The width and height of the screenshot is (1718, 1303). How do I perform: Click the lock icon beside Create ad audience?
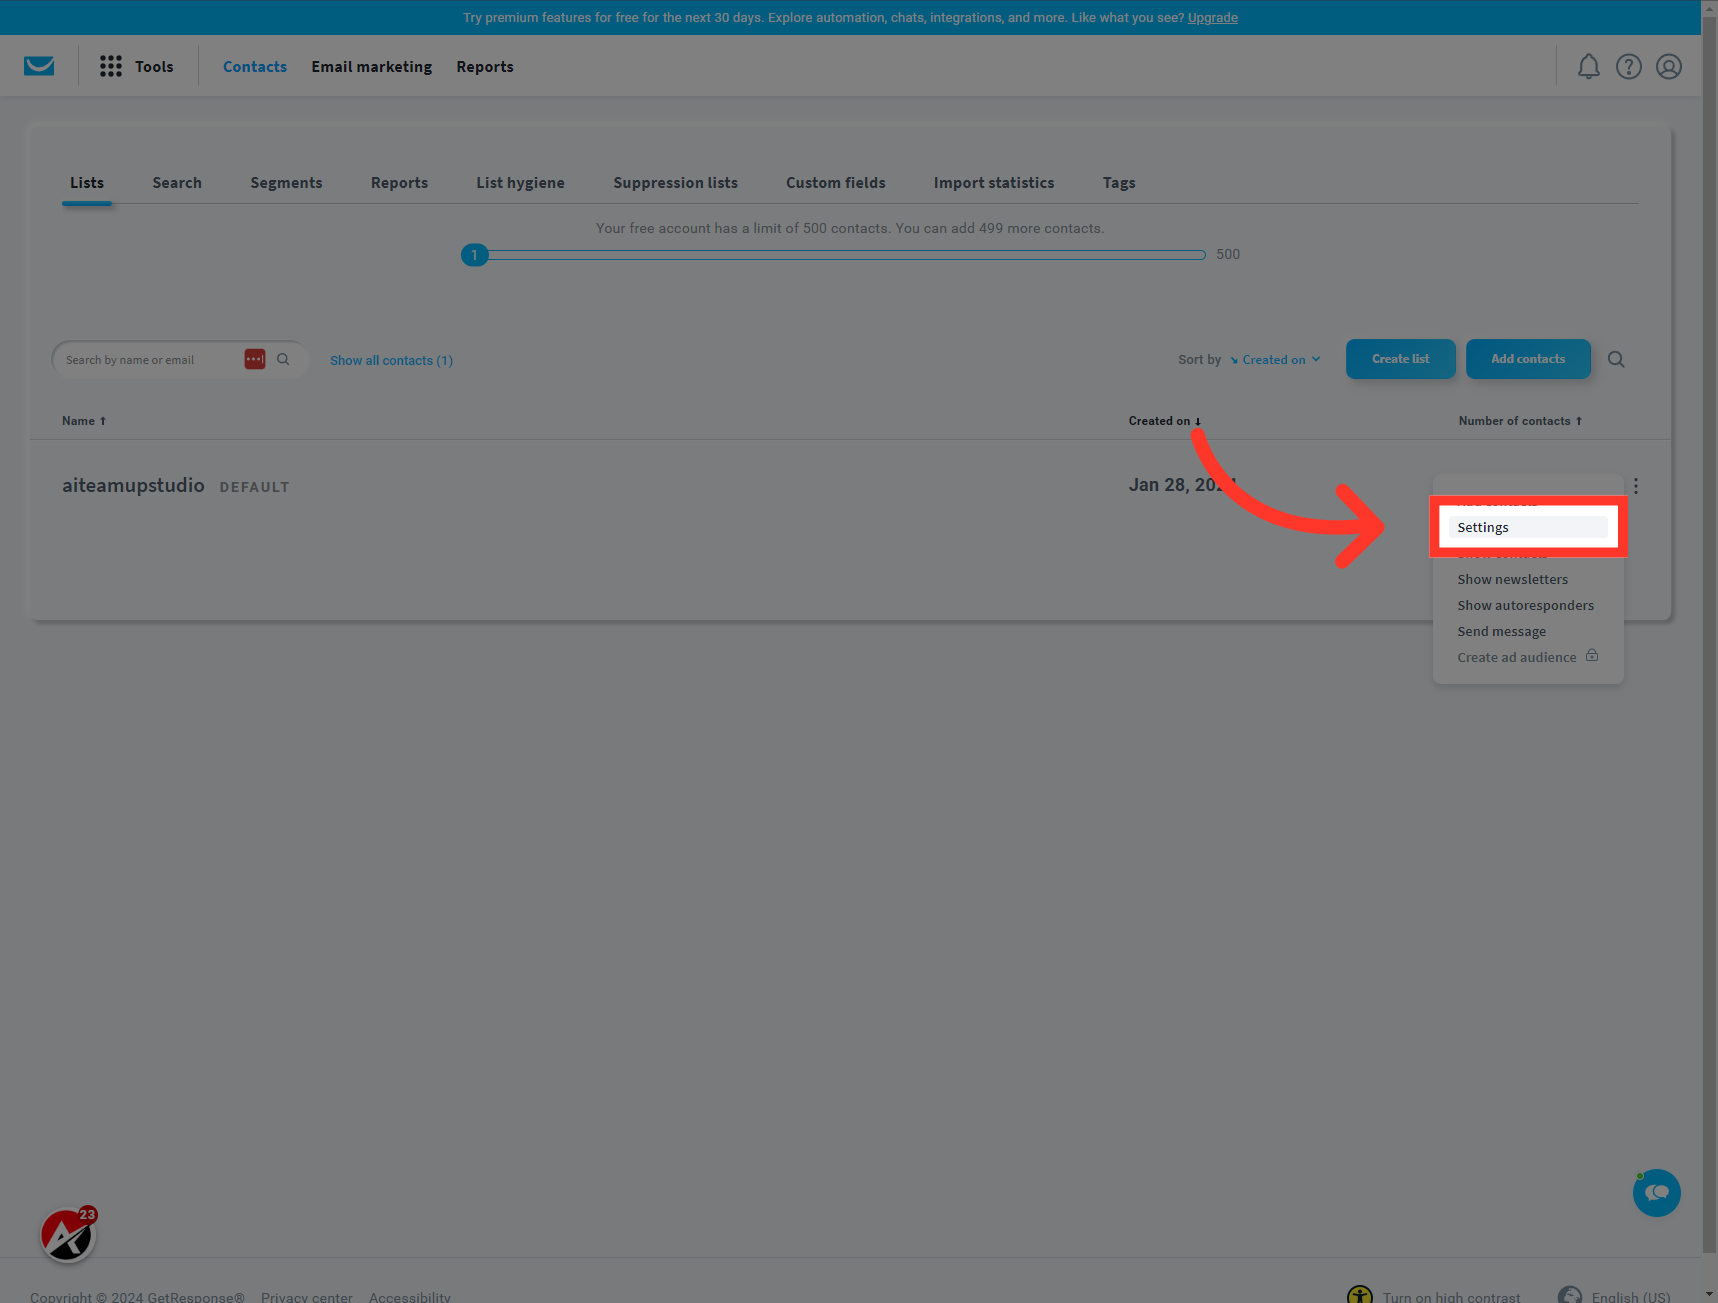pos(1592,656)
